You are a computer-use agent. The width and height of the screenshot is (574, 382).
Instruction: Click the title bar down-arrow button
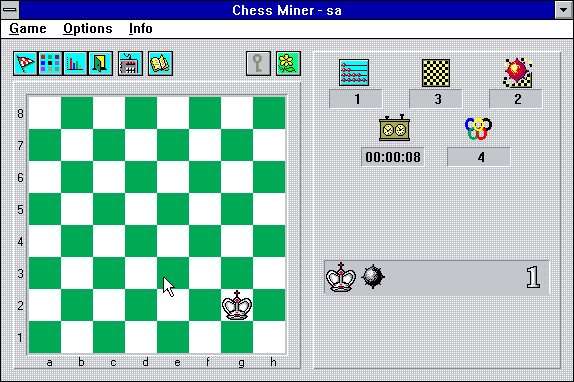[564, 10]
